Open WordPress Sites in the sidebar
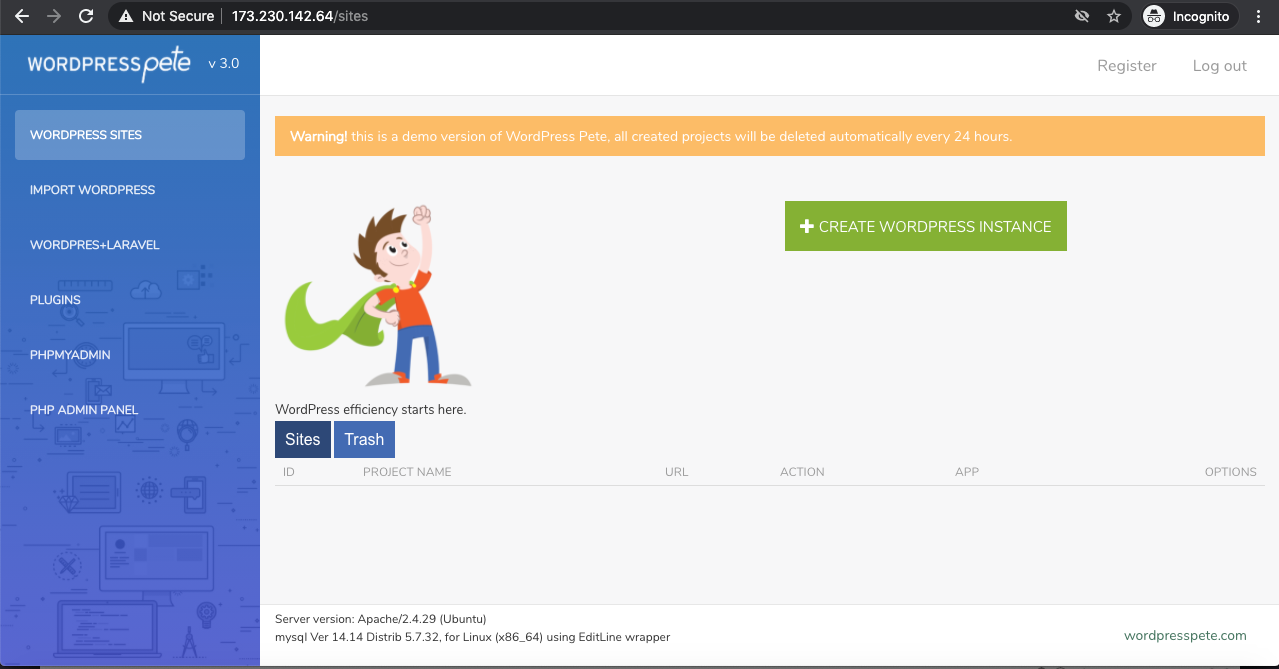 (130, 135)
